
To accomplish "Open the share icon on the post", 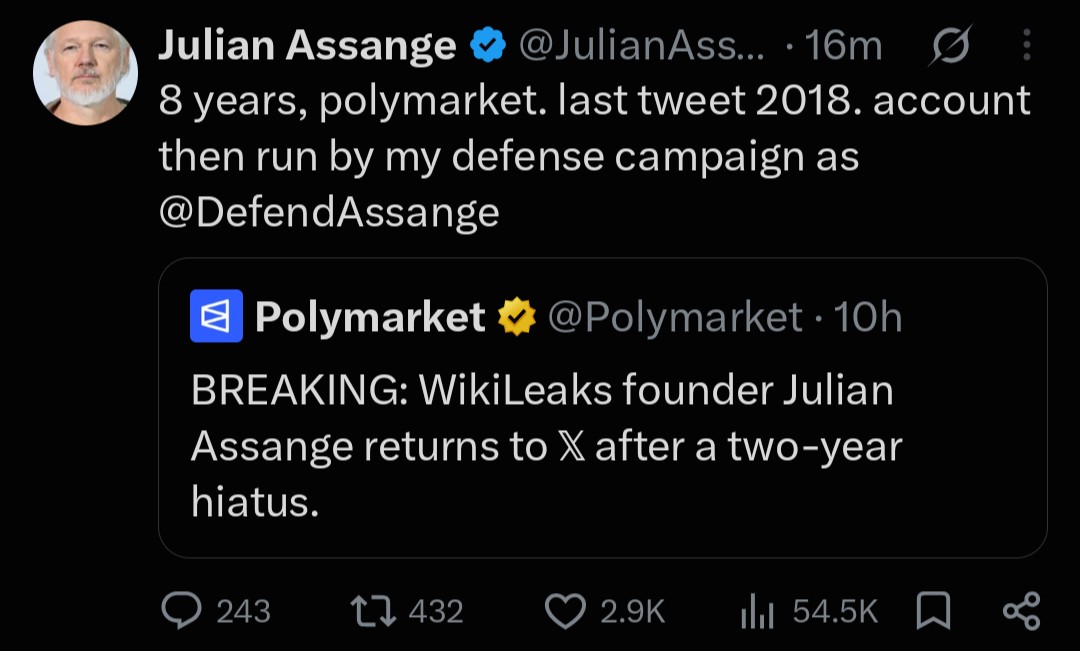I will coord(1021,611).
